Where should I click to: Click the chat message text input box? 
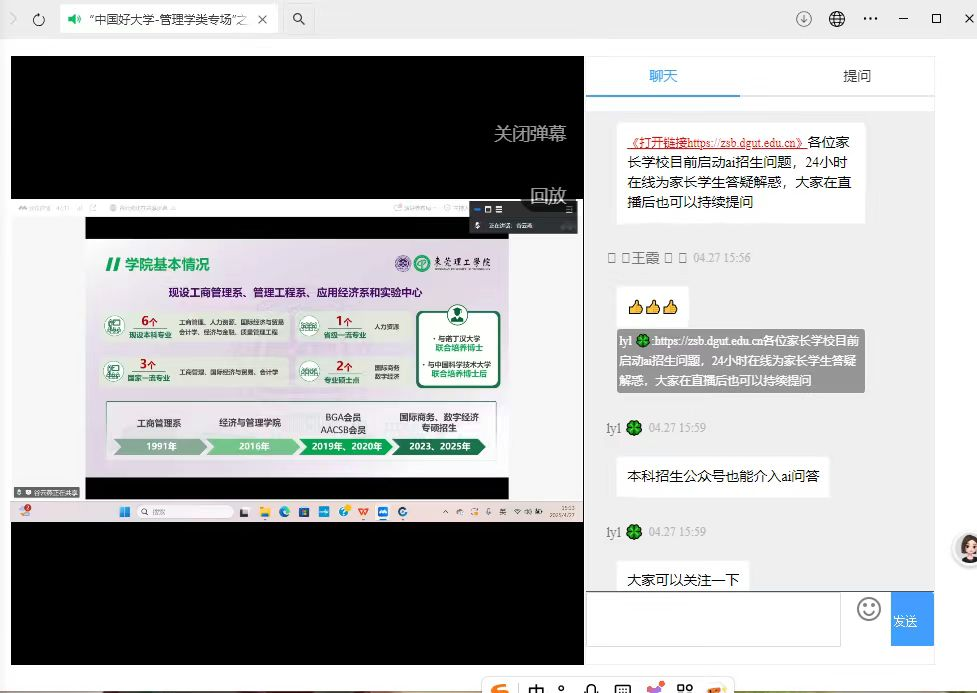pos(713,619)
